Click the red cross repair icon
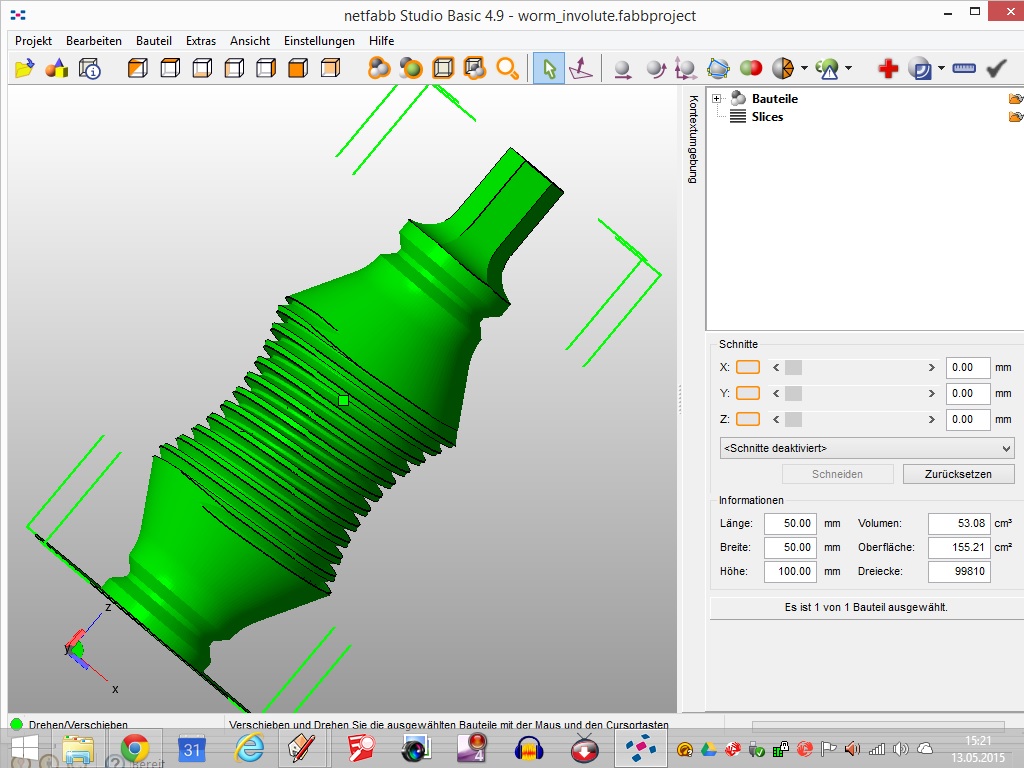The image size is (1024, 768). tap(888, 68)
